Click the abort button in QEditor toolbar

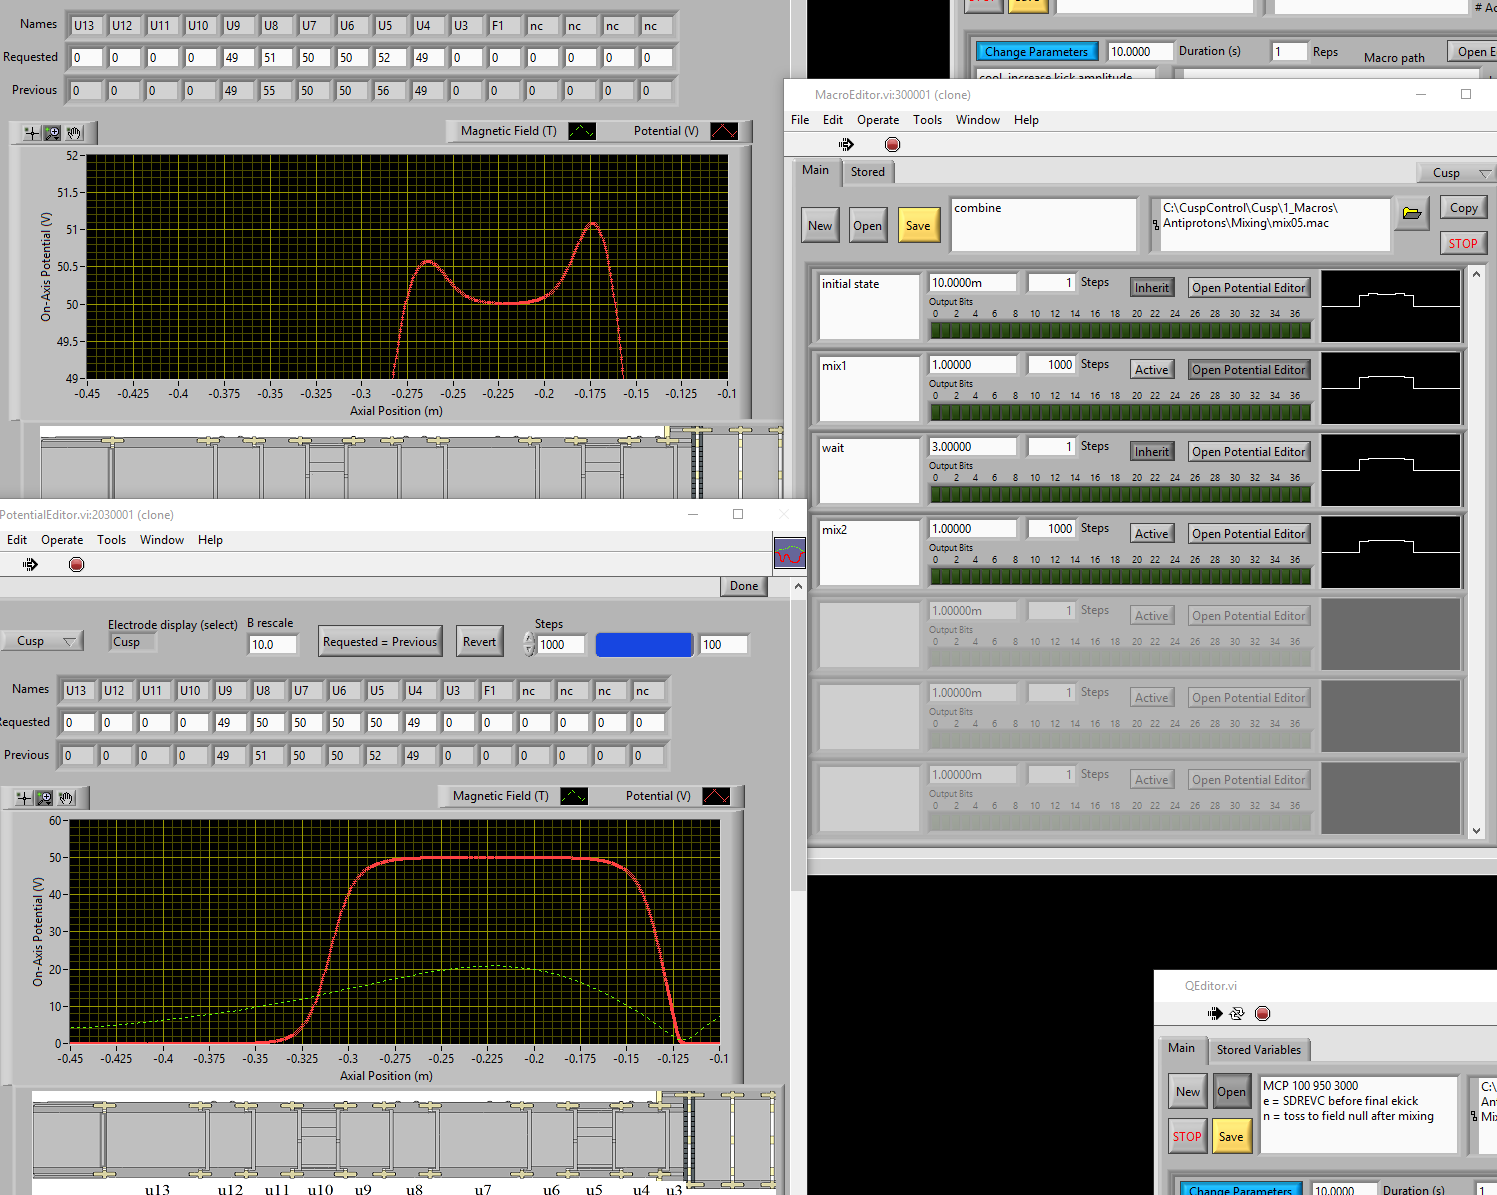[x=1263, y=1014]
